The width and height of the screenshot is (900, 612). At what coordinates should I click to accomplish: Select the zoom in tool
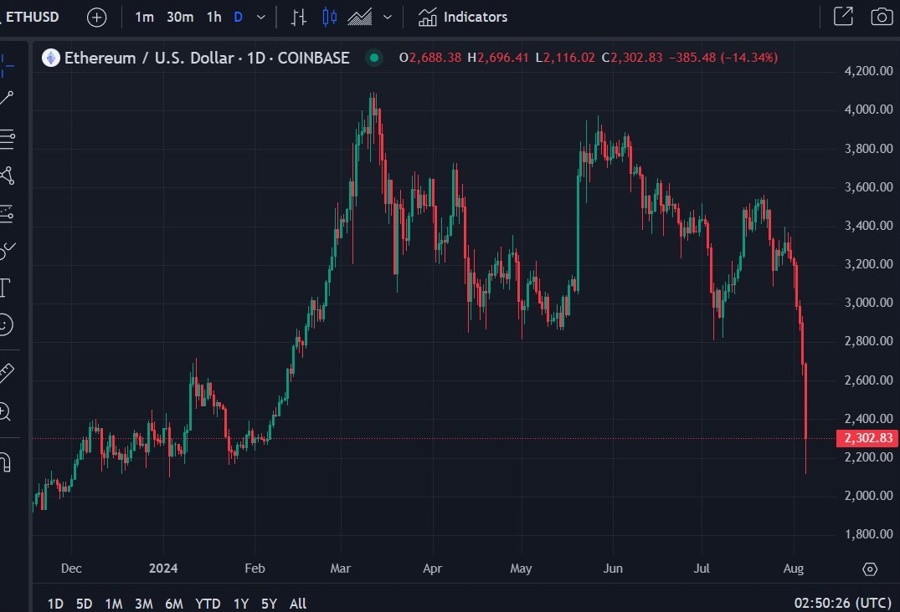tap(5, 412)
